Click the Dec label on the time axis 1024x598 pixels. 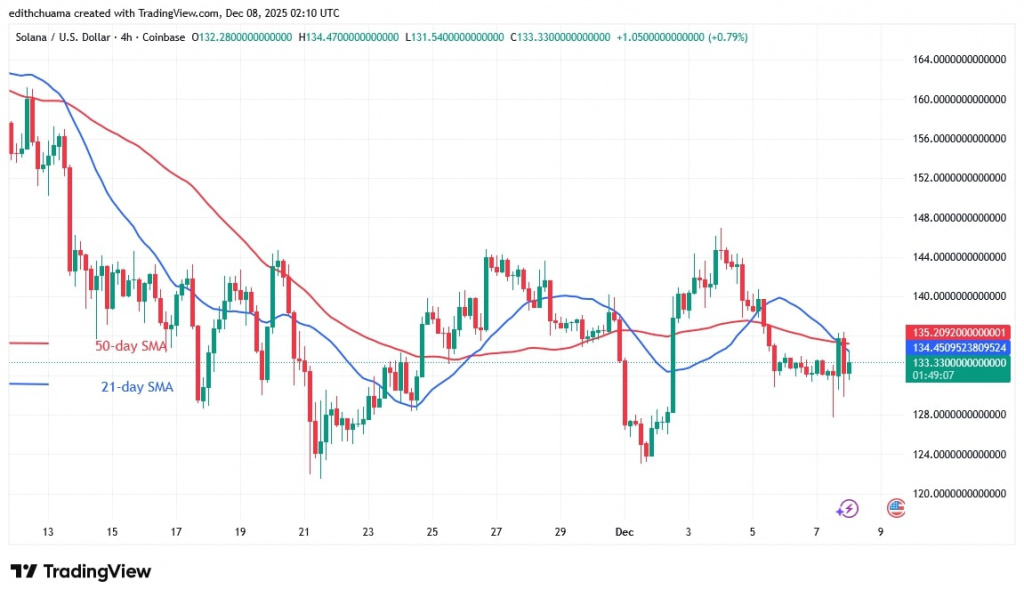point(624,532)
